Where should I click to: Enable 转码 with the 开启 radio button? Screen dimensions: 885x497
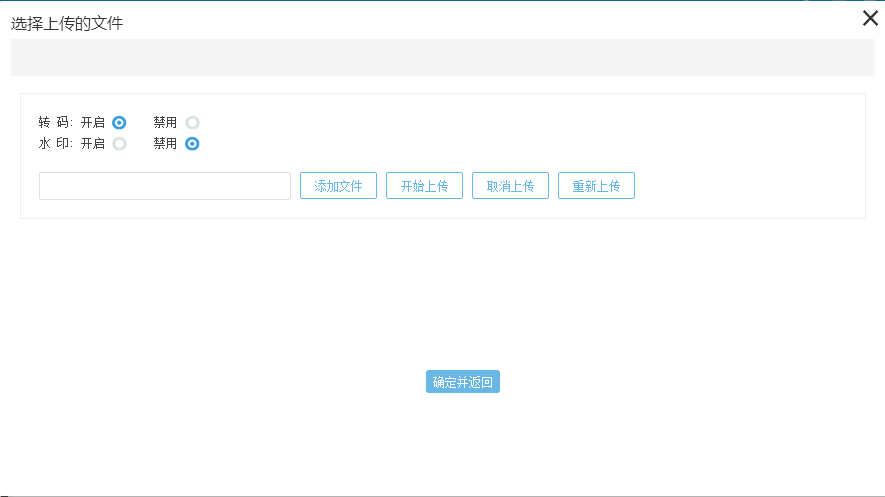119,123
